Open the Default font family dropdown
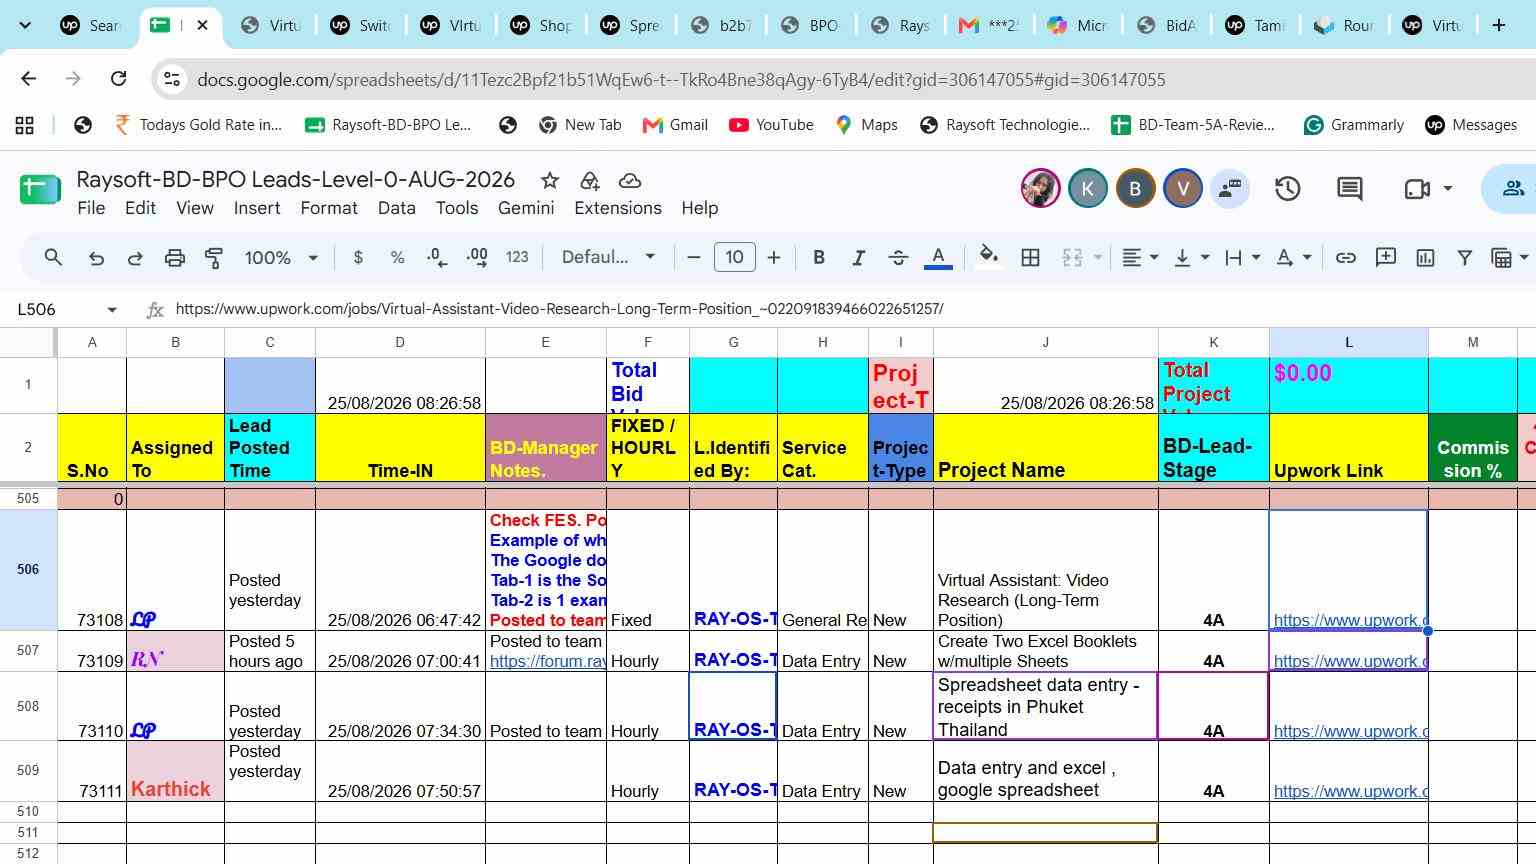This screenshot has width=1536, height=864. click(x=608, y=258)
